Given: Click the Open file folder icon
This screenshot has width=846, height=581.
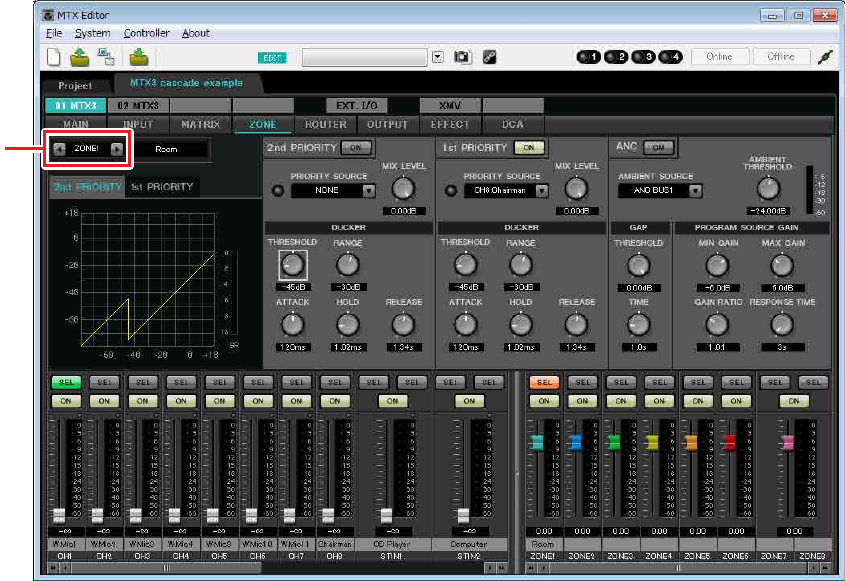Looking at the screenshot, I should [x=80, y=57].
